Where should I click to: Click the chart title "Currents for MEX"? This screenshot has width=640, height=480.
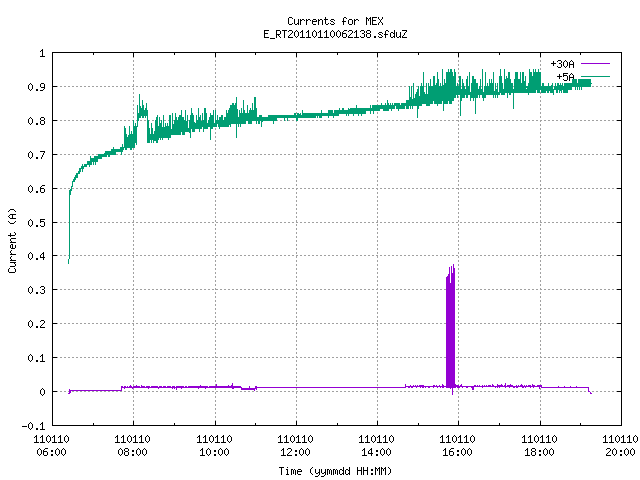(335, 21)
